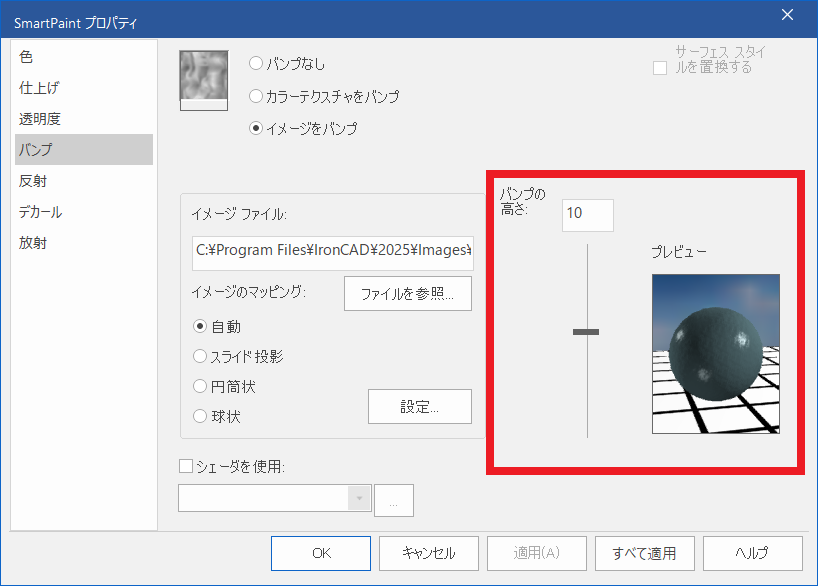Open the 仕上げ (Finish) settings page
The width and height of the screenshot is (818, 586).
pos(35,87)
